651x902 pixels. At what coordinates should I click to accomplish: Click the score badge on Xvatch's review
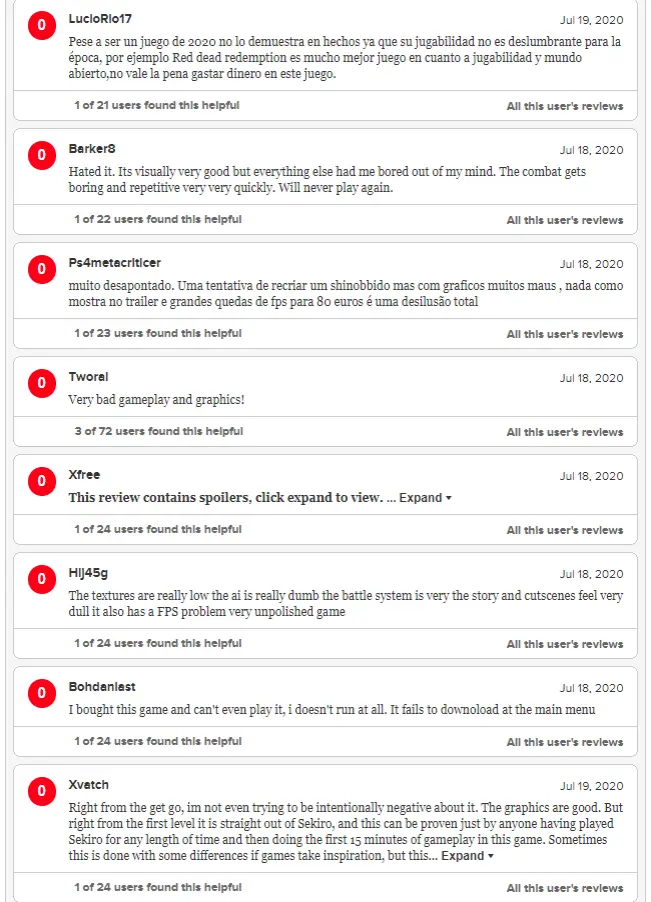[42, 791]
